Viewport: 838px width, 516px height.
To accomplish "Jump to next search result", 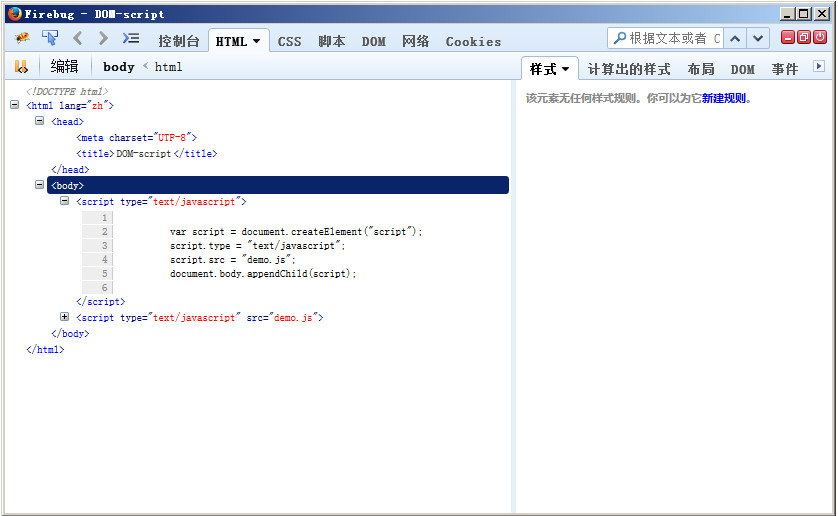I will point(759,39).
